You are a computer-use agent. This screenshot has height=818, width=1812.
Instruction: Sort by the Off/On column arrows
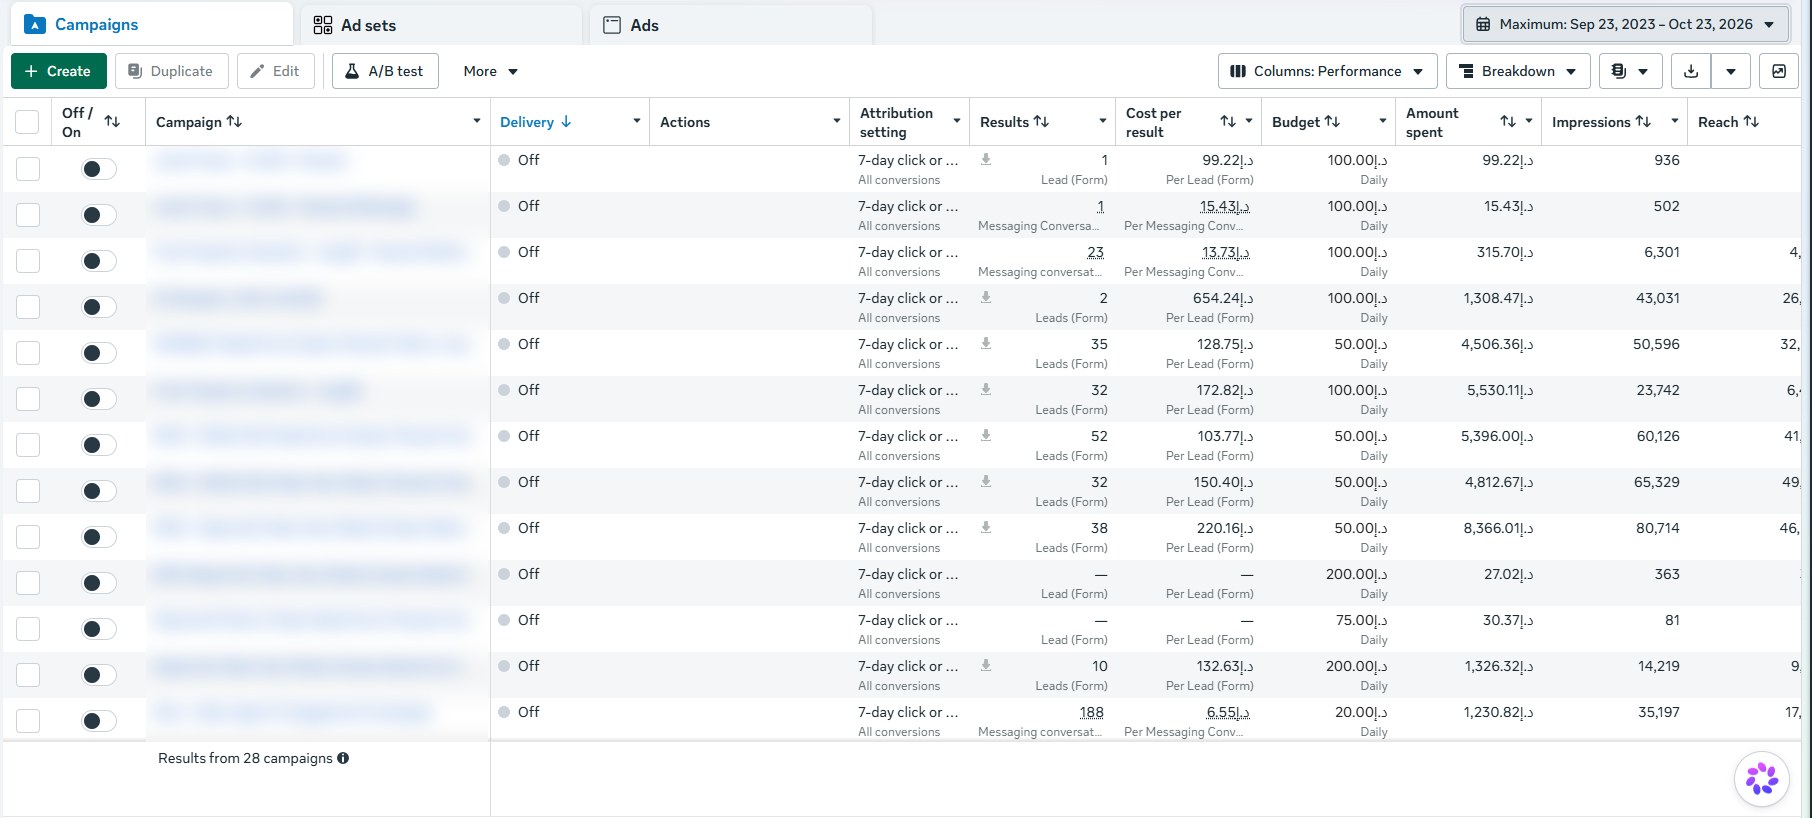coord(112,122)
